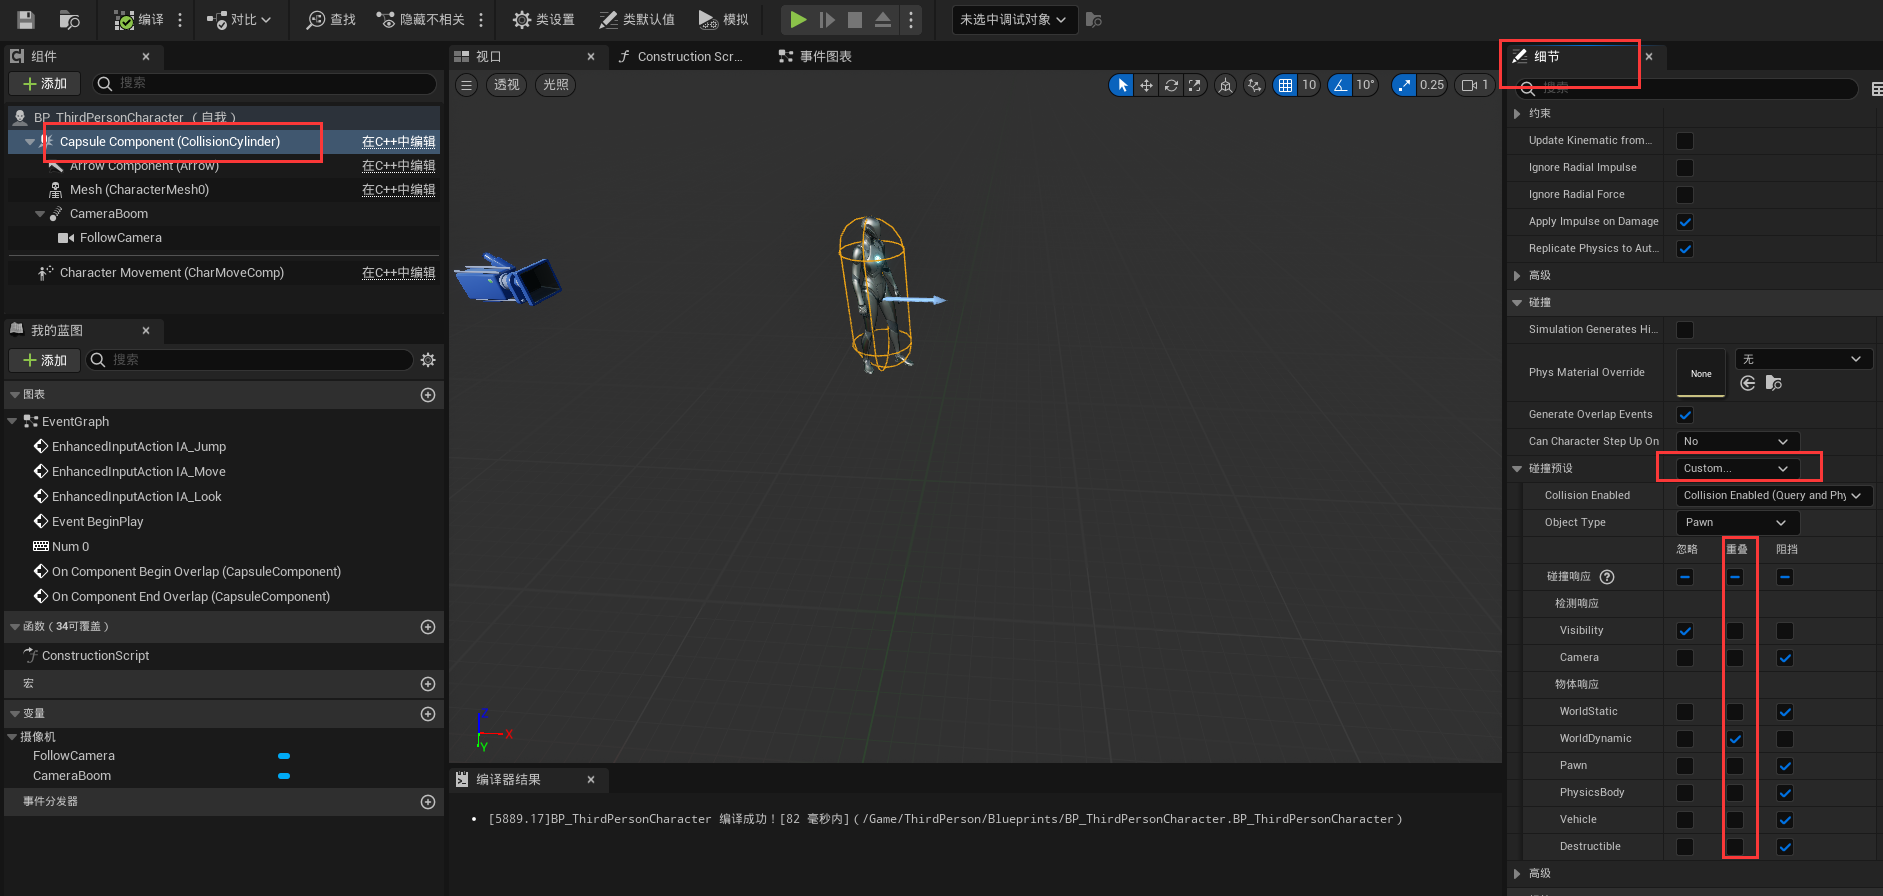Viewport: 1883px width, 896px height.
Task: Open ConstructionScript function
Action: (x=95, y=655)
